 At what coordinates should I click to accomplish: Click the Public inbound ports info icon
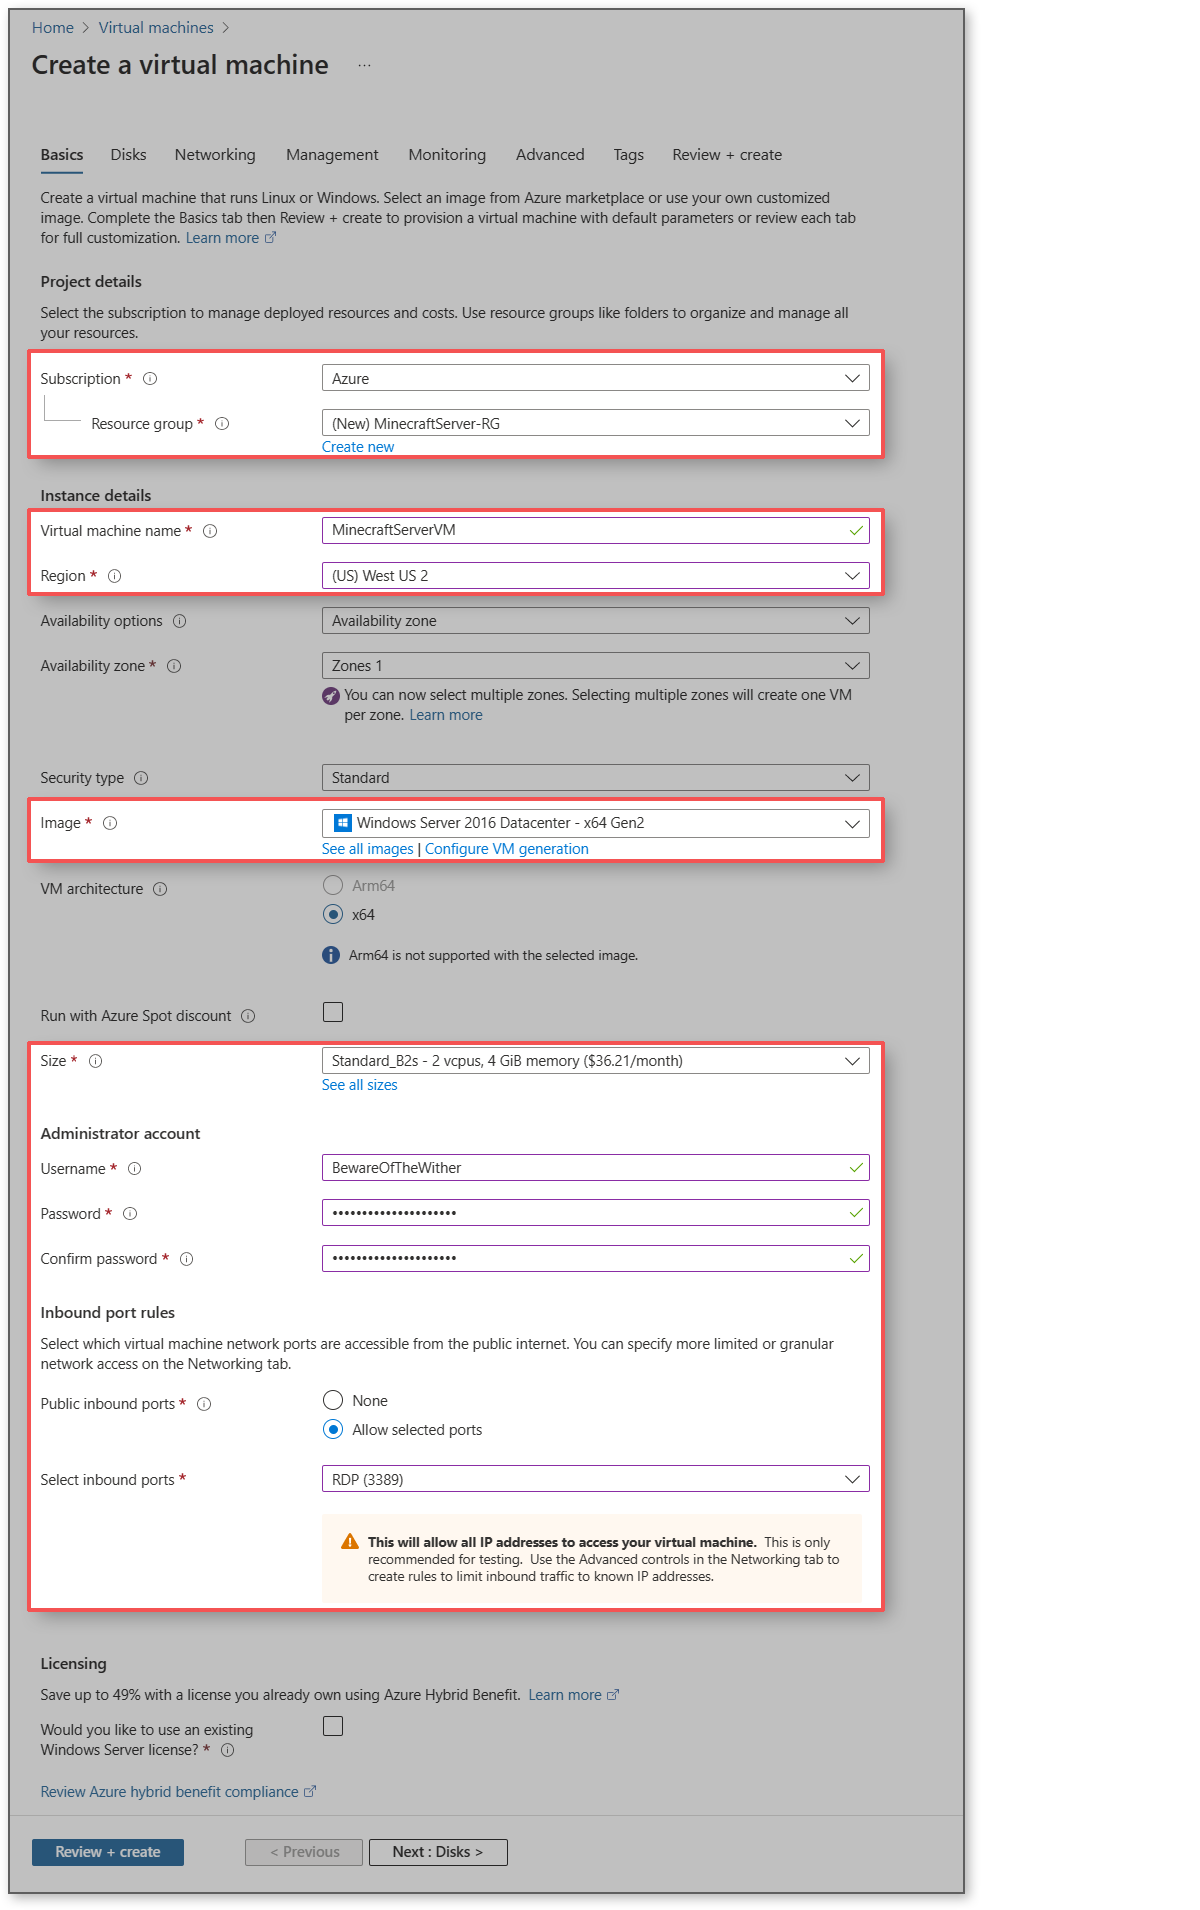(204, 1404)
